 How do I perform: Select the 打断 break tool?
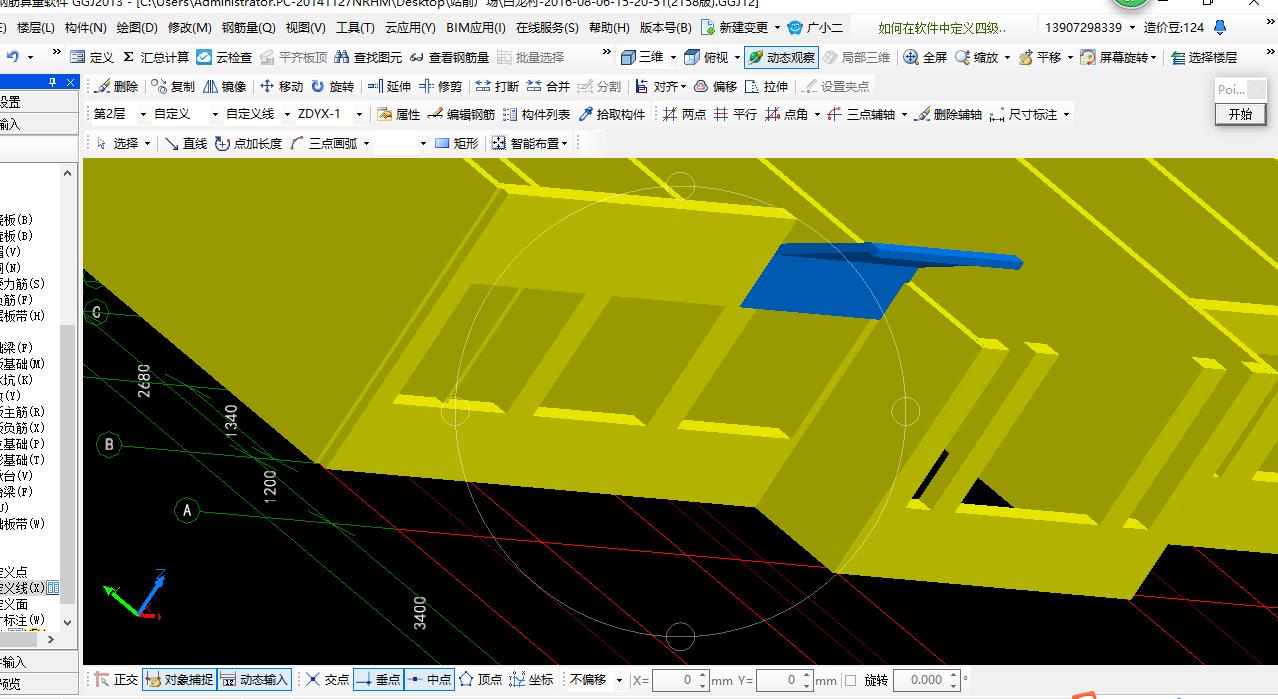[x=497, y=86]
